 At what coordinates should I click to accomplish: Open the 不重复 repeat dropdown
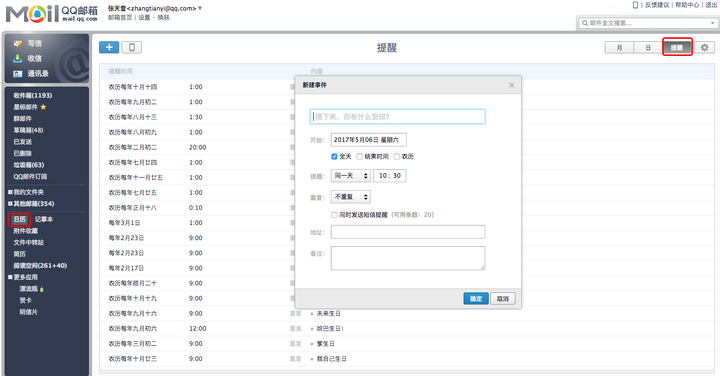tap(351, 197)
